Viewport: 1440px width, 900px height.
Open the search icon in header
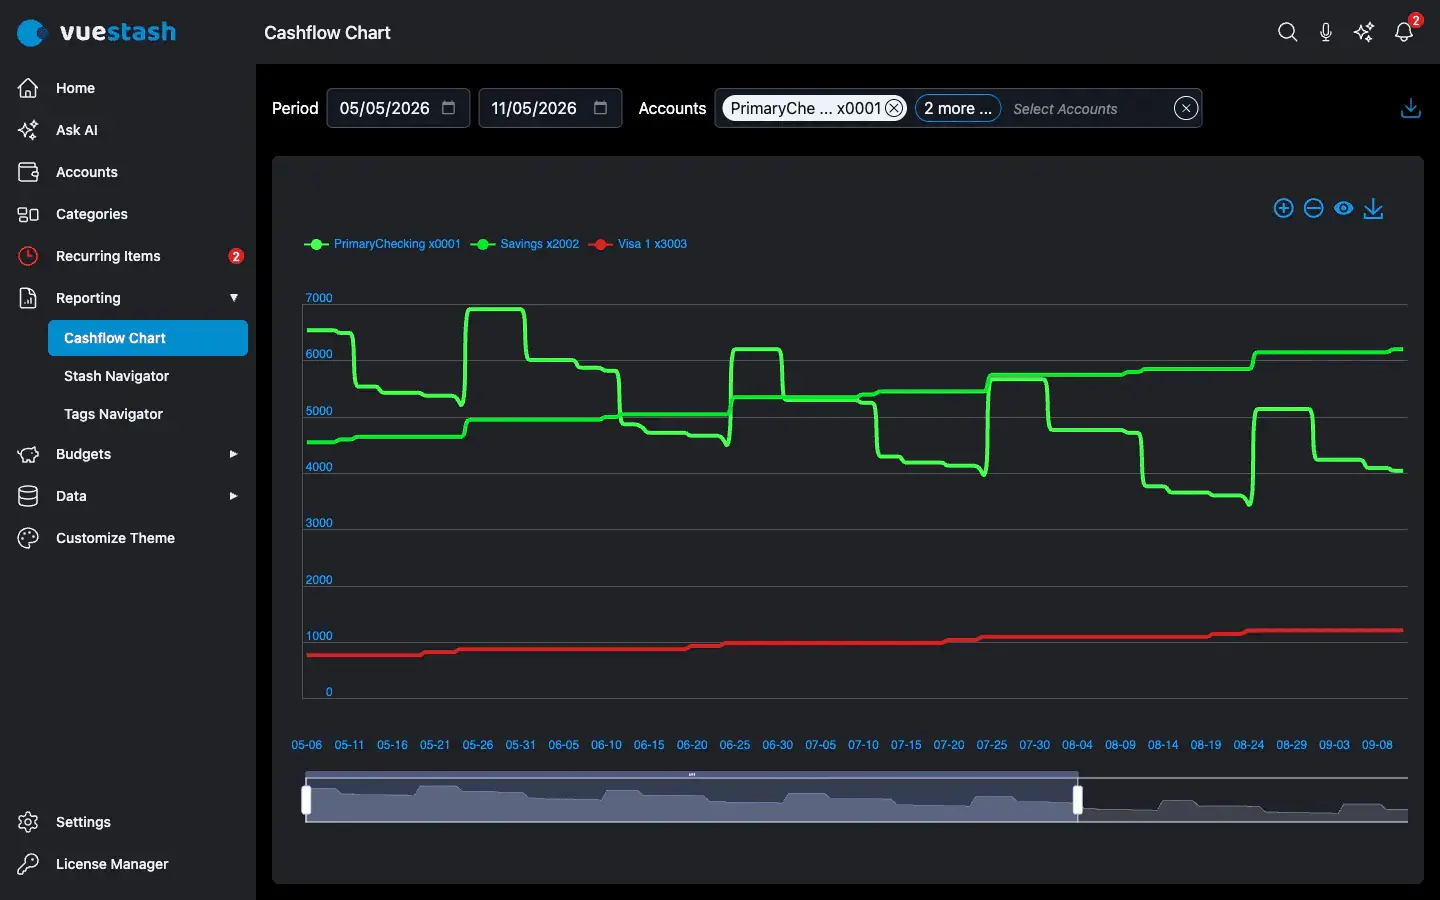click(1287, 32)
